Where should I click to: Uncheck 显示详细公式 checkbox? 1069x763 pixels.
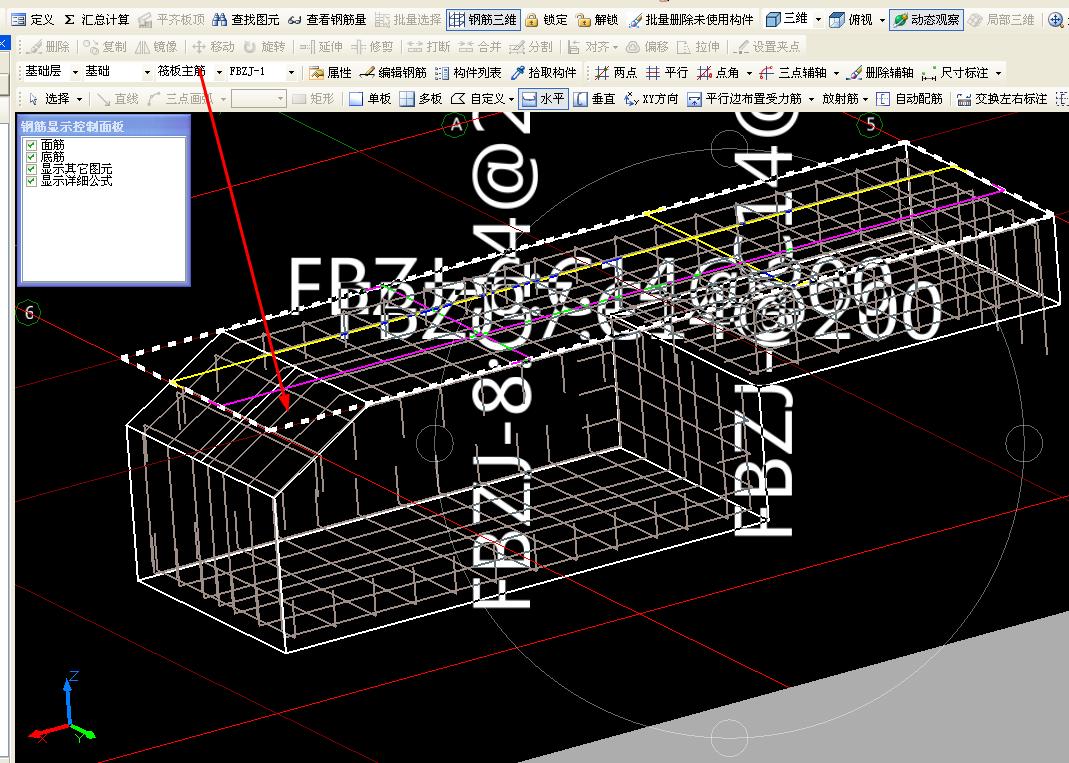coord(31,181)
